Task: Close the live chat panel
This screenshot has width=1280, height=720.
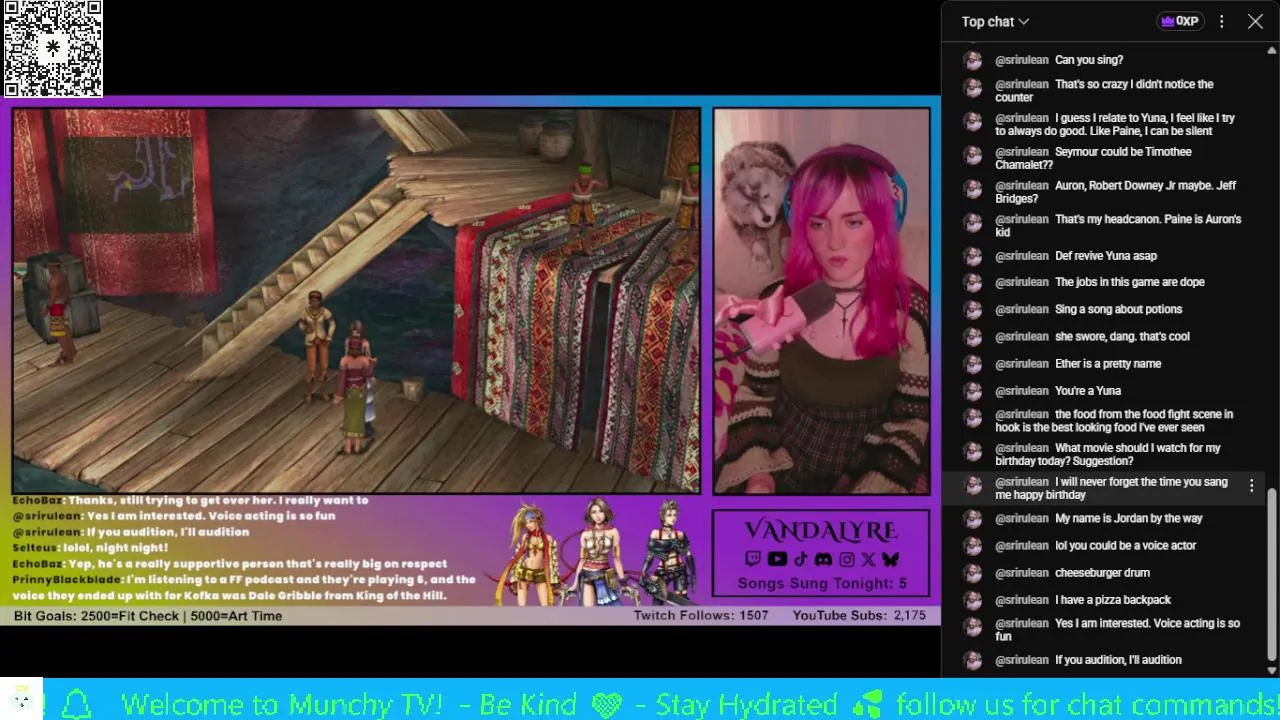Action: click(x=1255, y=21)
